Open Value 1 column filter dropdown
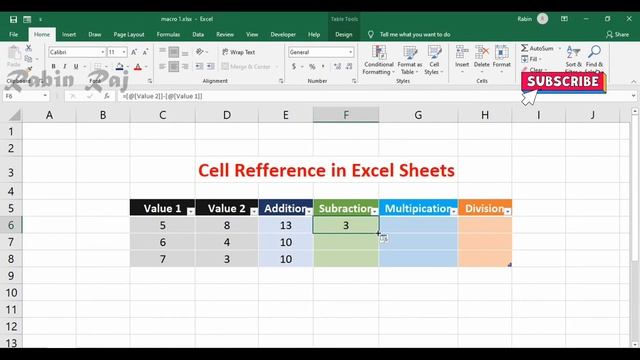Viewport: 640px width, 360px height. [191, 211]
